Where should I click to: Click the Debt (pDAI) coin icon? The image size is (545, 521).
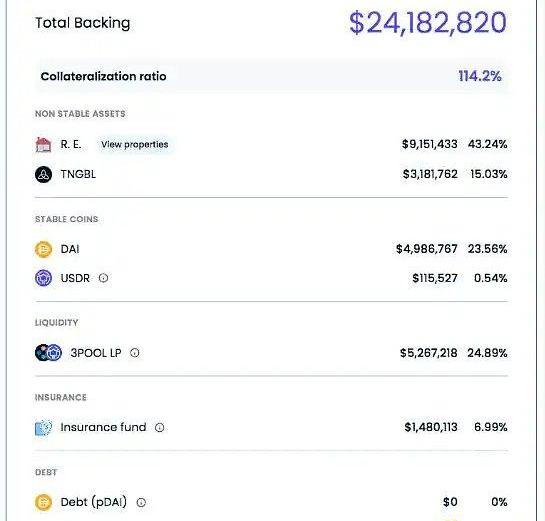pyautogui.click(x=43, y=502)
